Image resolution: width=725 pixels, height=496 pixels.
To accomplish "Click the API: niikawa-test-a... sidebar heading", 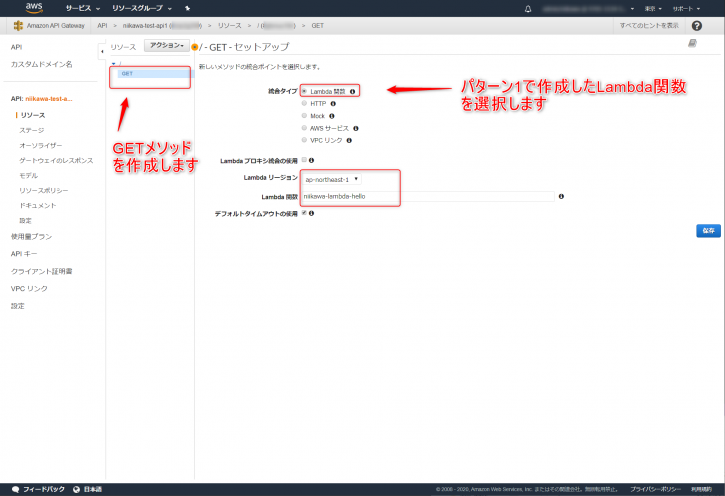I will [x=42, y=98].
